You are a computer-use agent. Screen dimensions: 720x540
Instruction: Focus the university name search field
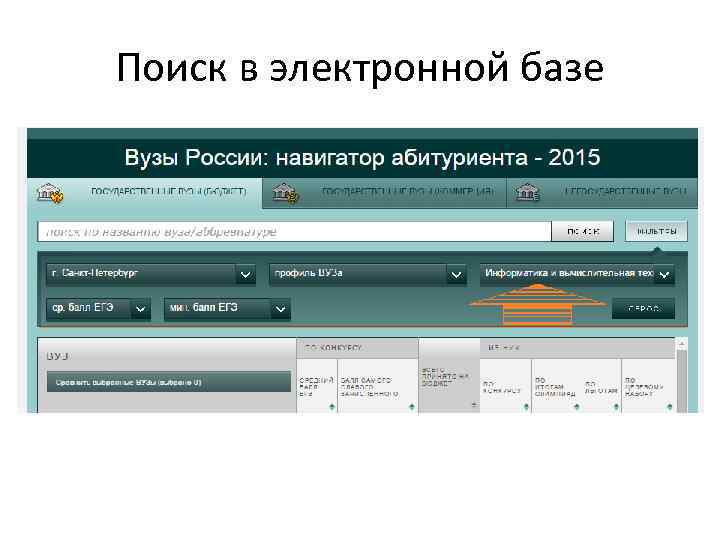click(x=294, y=231)
